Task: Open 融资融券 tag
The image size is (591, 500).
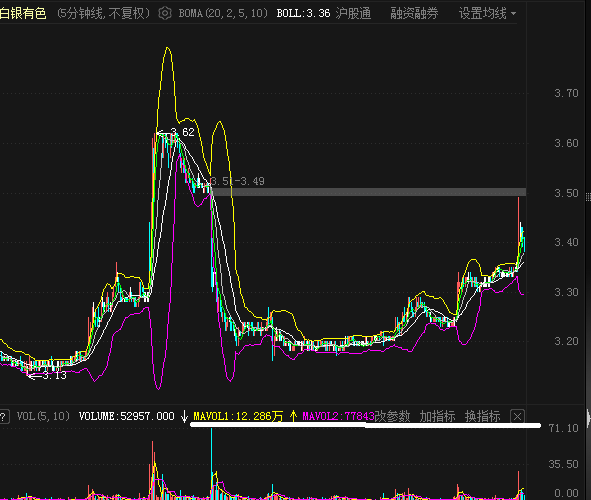Action: tap(414, 14)
